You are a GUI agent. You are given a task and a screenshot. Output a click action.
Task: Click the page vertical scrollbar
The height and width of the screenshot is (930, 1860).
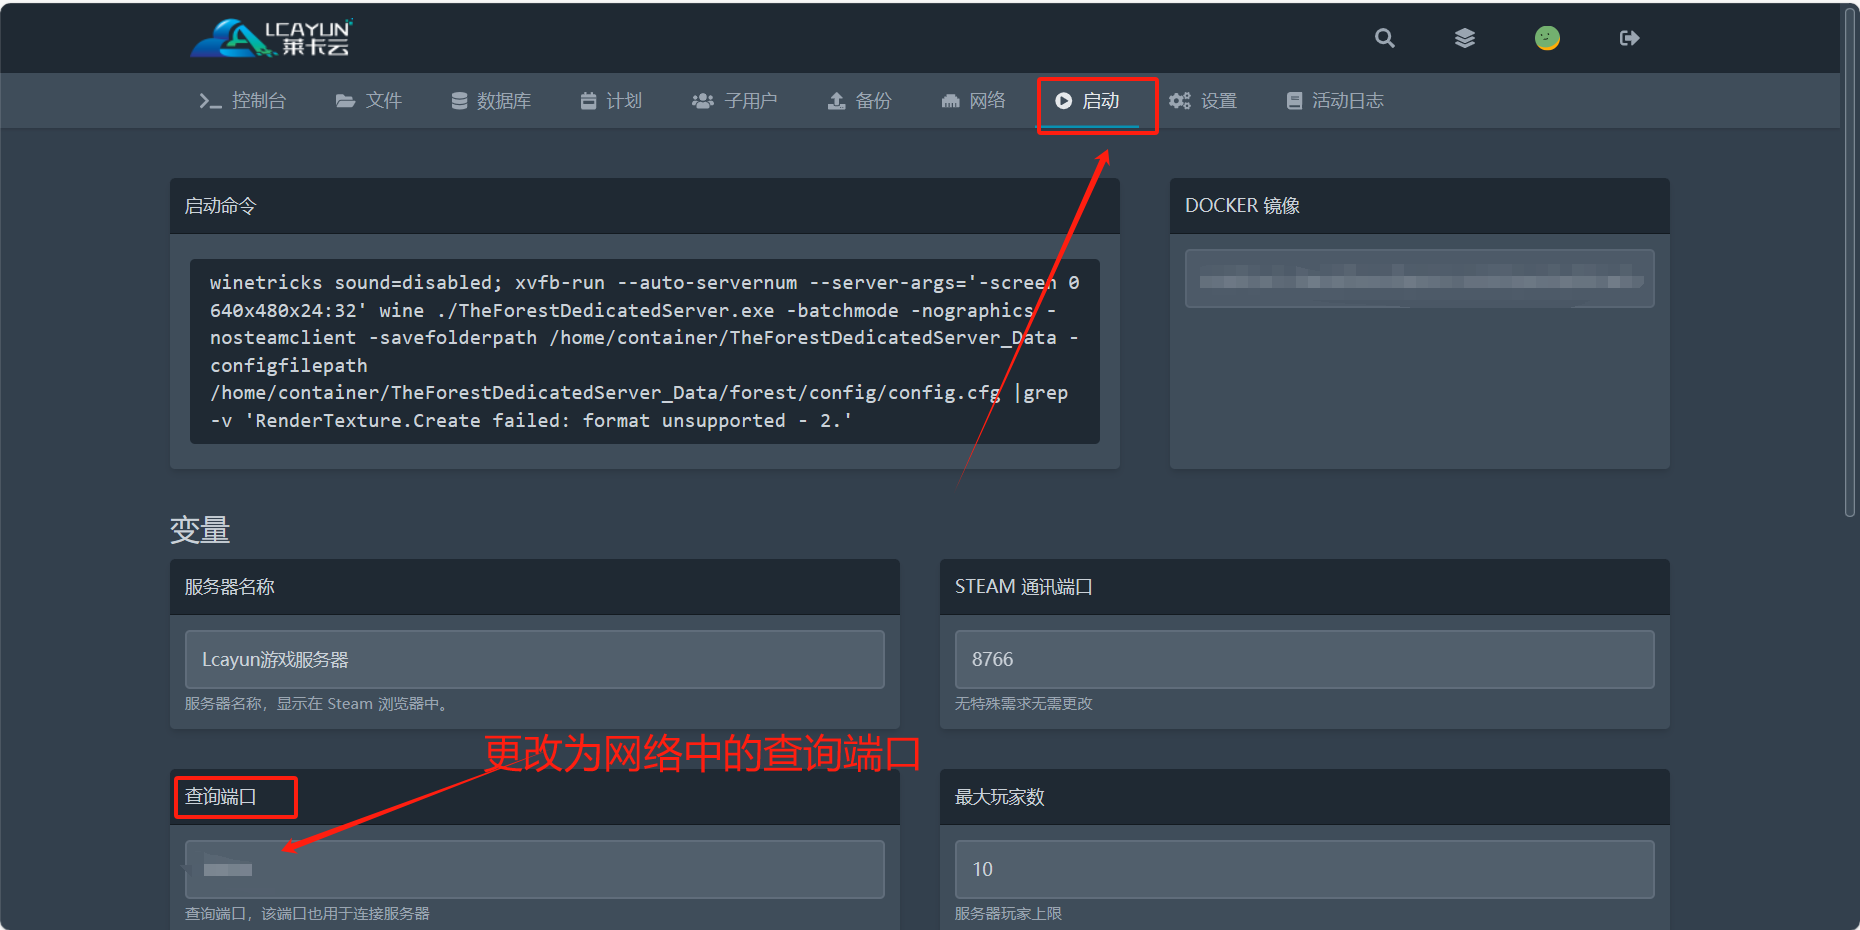(1850, 262)
